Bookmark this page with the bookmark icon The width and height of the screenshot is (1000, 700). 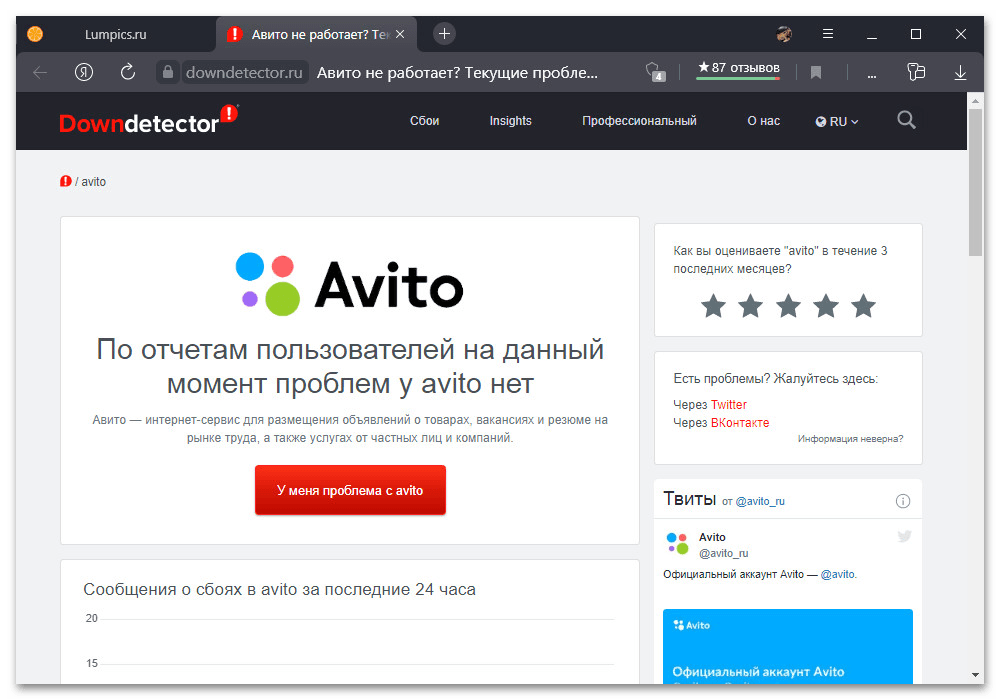click(816, 73)
